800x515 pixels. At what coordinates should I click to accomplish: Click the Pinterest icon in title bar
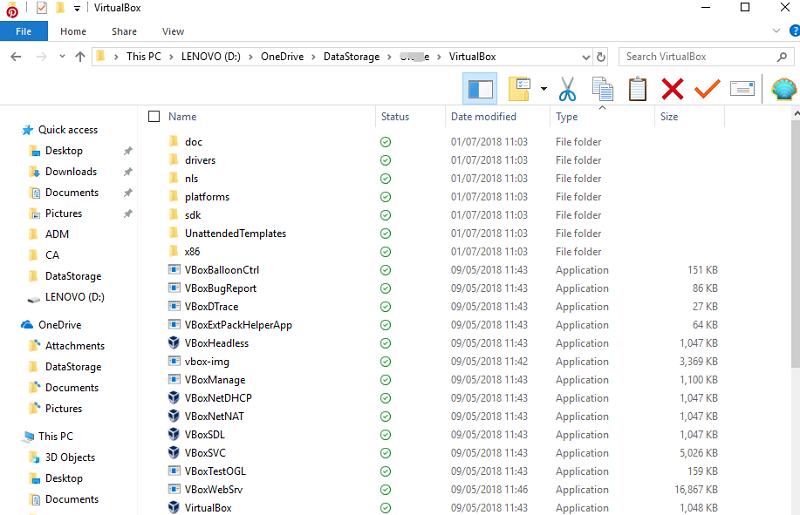point(12,10)
